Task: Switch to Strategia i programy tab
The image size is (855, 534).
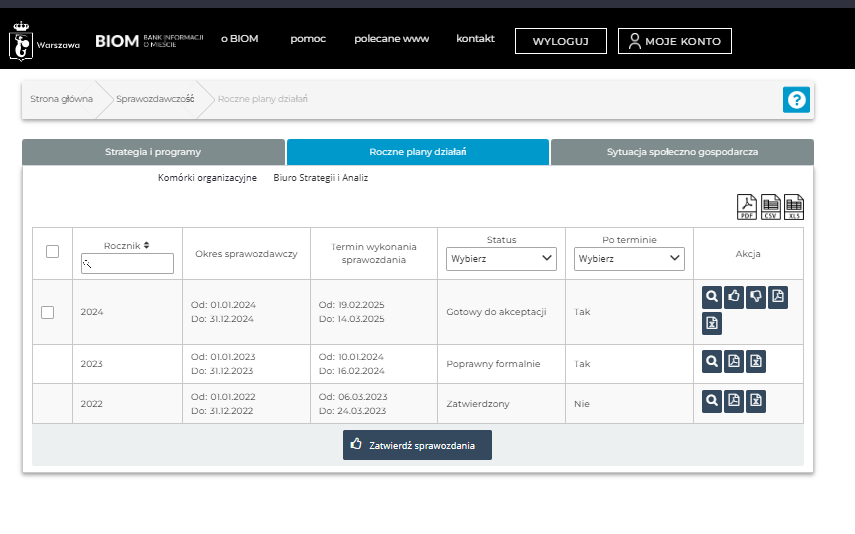Action: point(153,152)
